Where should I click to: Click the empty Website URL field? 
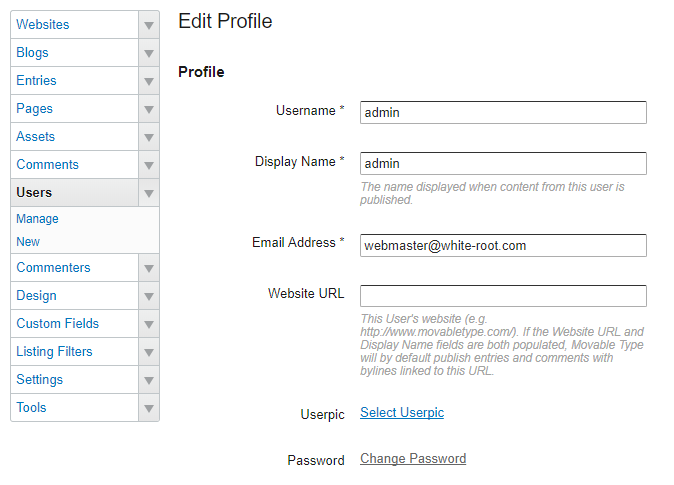503,296
